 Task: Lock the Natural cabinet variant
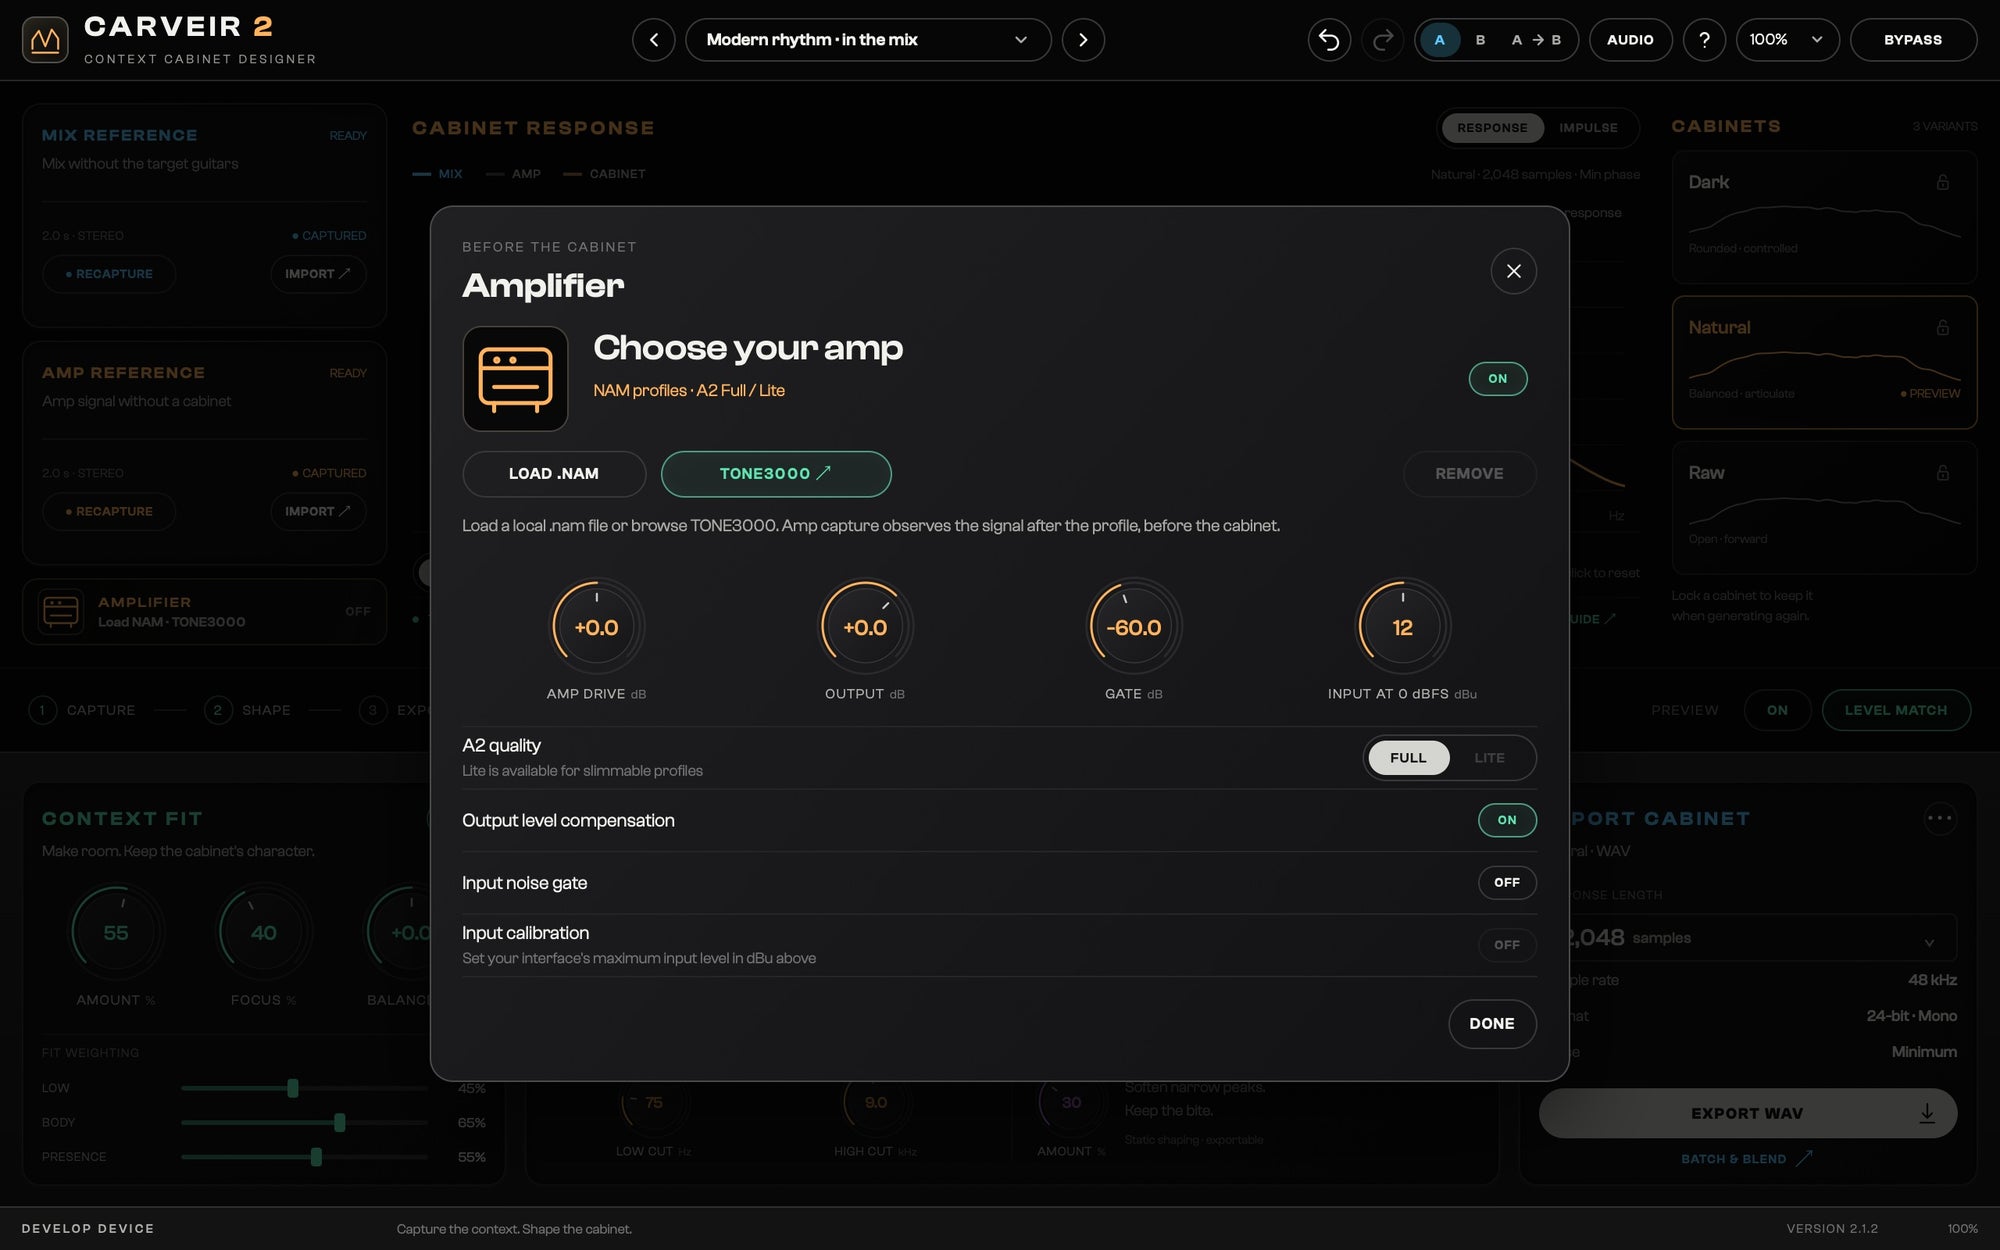(1943, 327)
